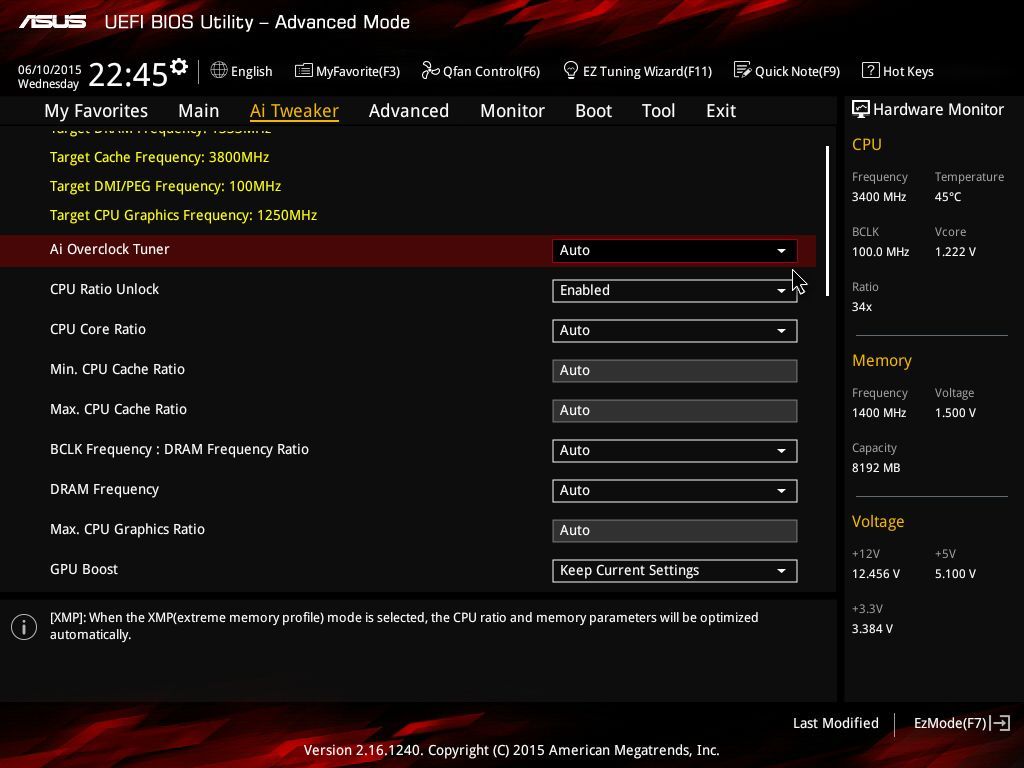Click the 3400 MHz CPU frequency value
Screen dimensions: 1024x768
point(879,197)
